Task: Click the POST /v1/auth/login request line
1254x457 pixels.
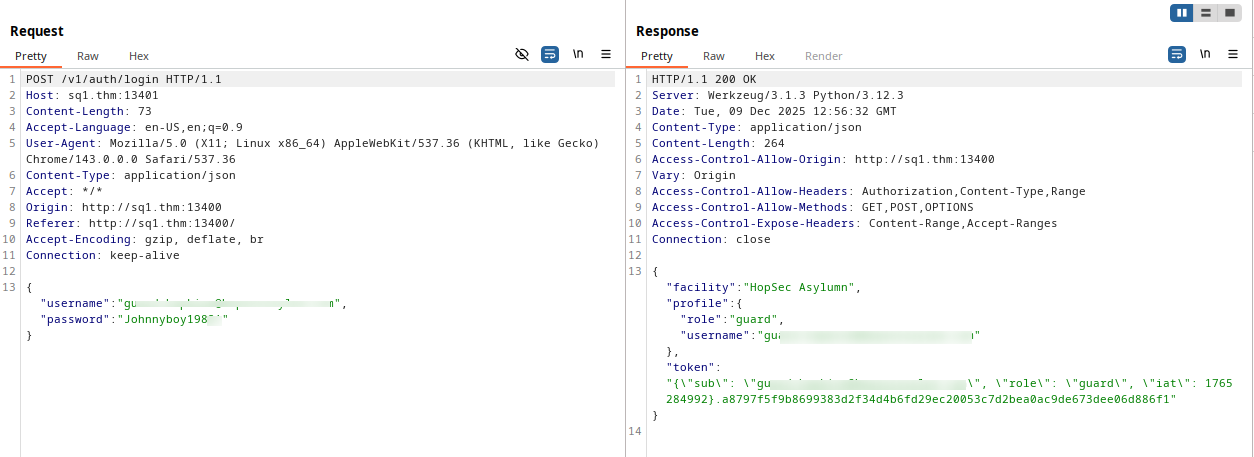Action: point(124,79)
